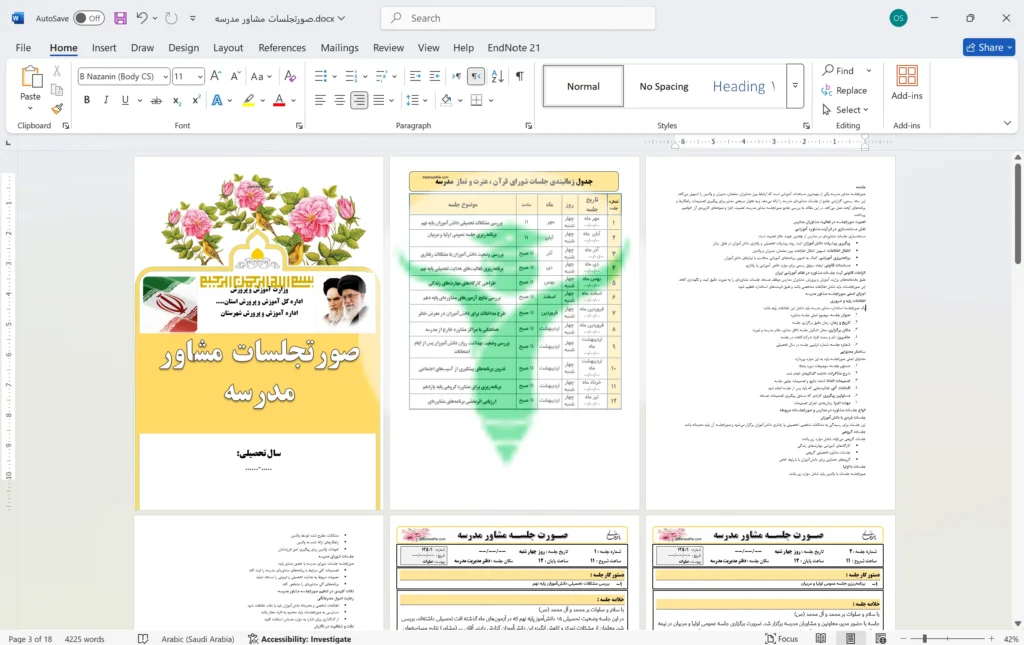This screenshot has width=1024, height=645.
Task: Toggle right-to-left text direction
Action: point(476,76)
